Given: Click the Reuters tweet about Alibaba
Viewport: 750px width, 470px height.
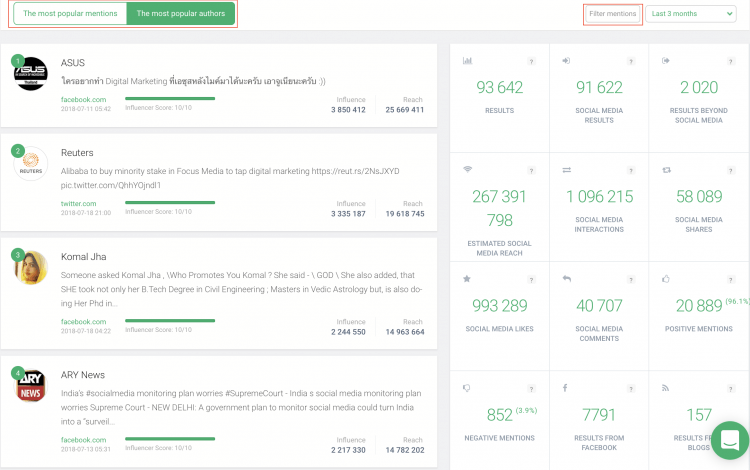Looking at the screenshot, I should (x=230, y=178).
